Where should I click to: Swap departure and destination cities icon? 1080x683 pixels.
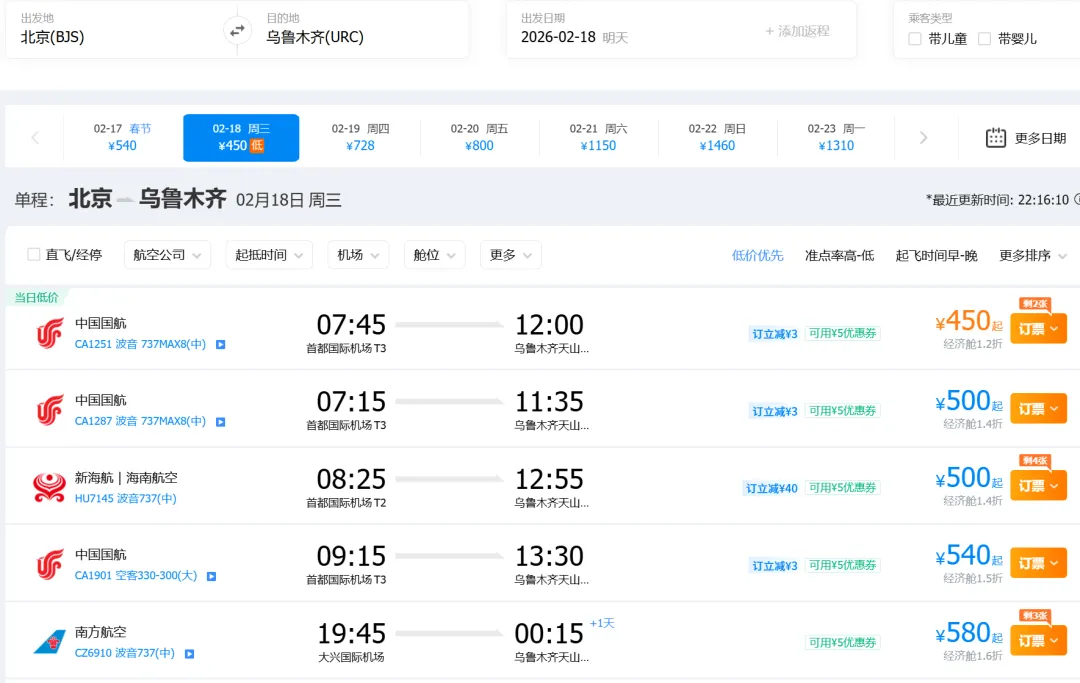click(x=237, y=31)
